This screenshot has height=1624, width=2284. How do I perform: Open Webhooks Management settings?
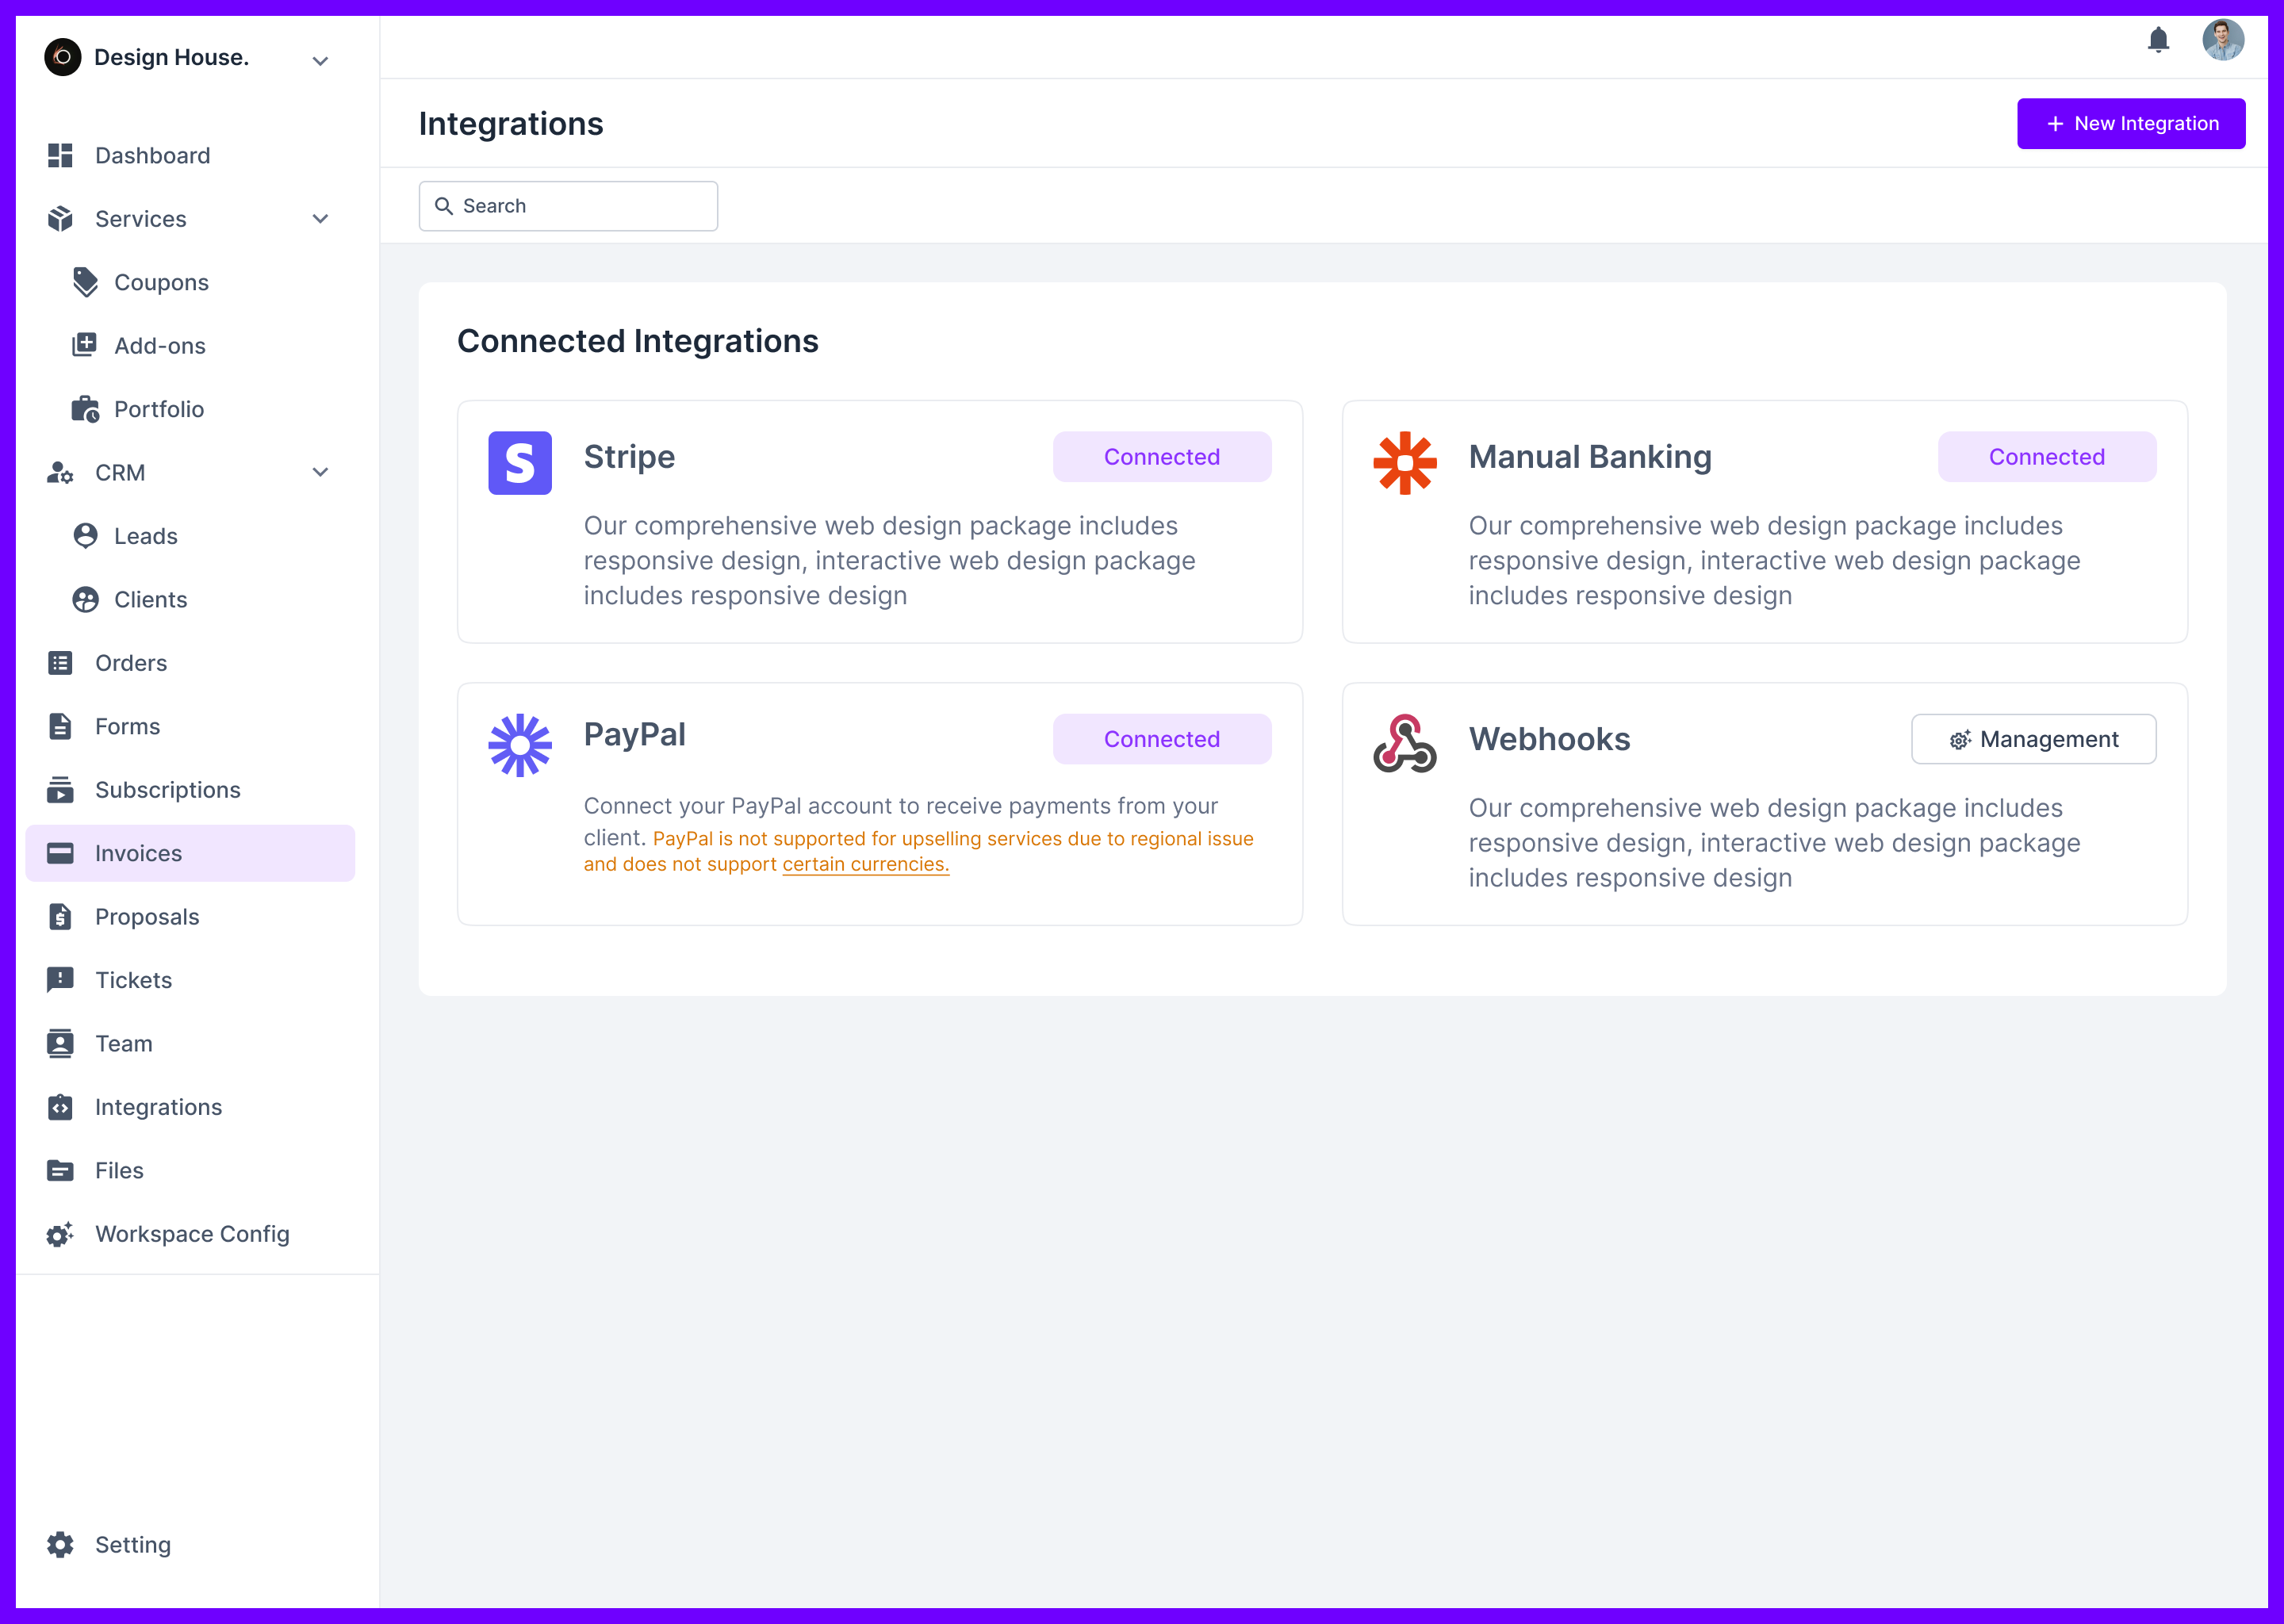2033,739
